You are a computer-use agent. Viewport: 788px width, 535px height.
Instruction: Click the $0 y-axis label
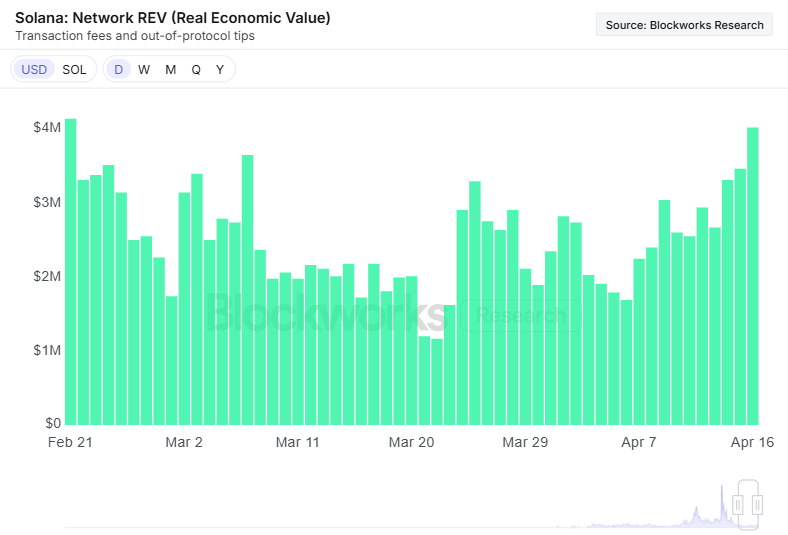[53, 423]
